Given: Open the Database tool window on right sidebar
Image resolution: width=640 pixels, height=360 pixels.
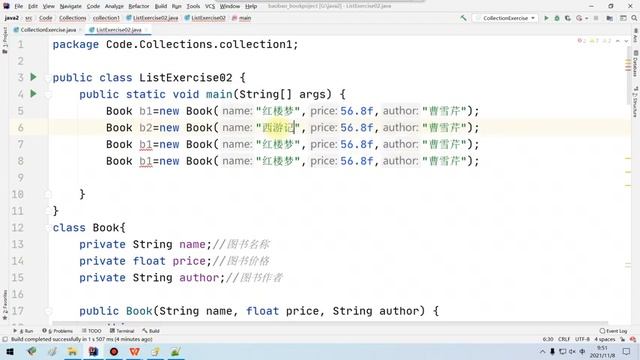Looking at the screenshot, I should pyautogui.click(x=636, y=63).
